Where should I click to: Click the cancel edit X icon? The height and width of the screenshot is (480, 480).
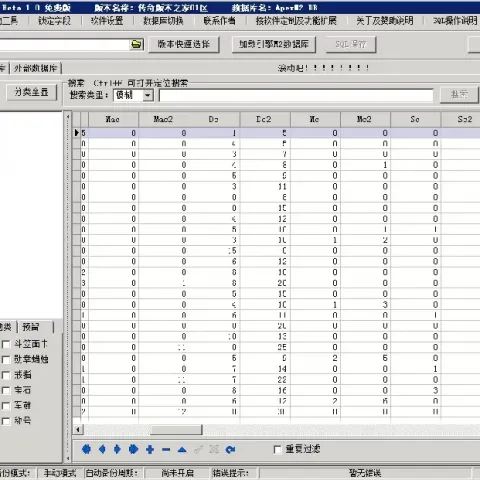pos(214,449)
